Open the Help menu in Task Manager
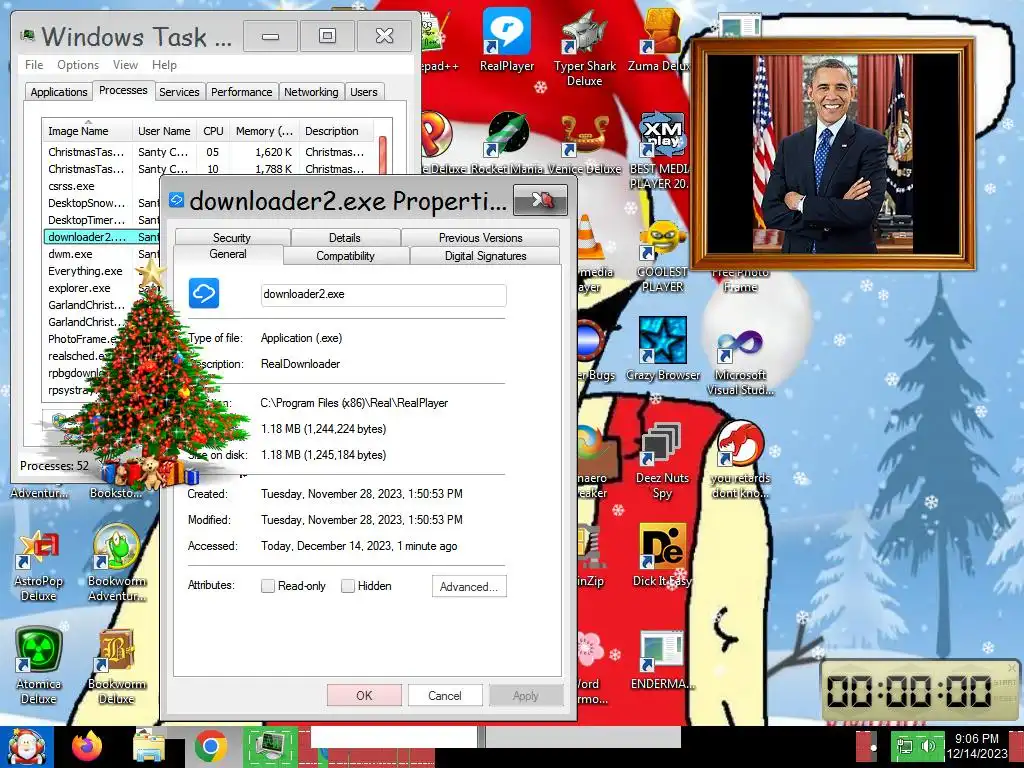 (x=165, y=65)
